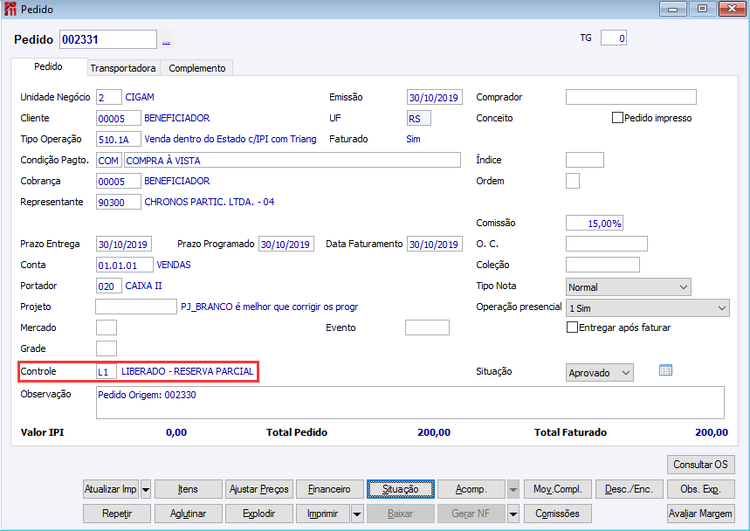Check the Entregar após faturar option
This screenshot has width=750, height=531.
(x=572, y=327)
